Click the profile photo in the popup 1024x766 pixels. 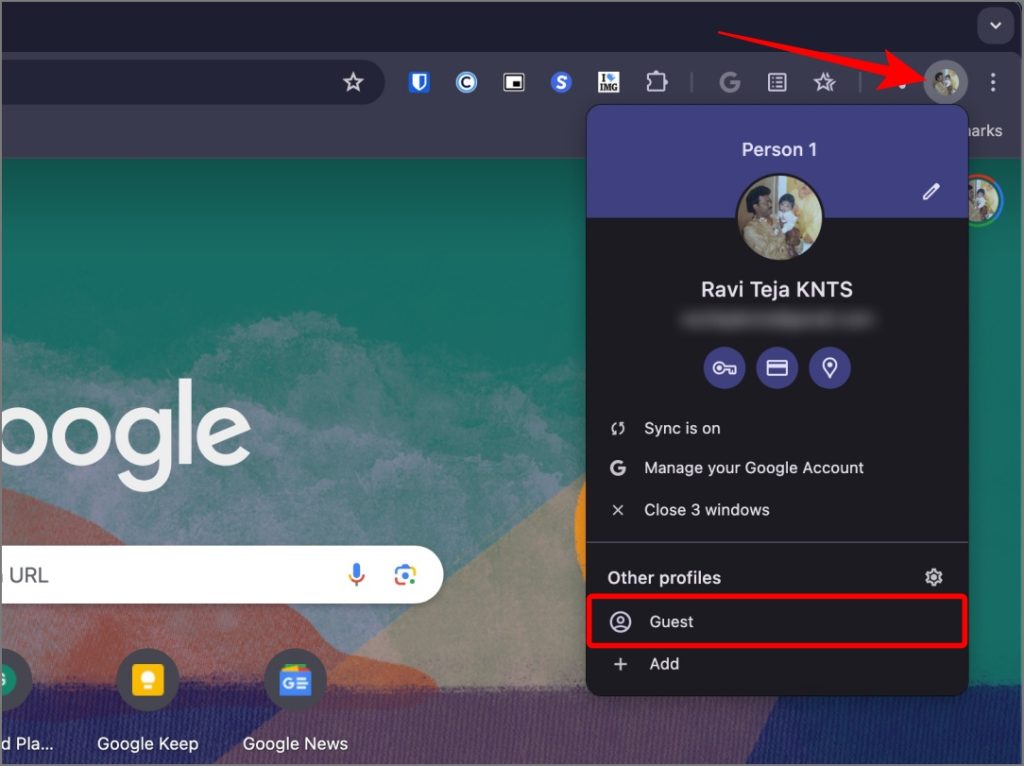(780, 218)
